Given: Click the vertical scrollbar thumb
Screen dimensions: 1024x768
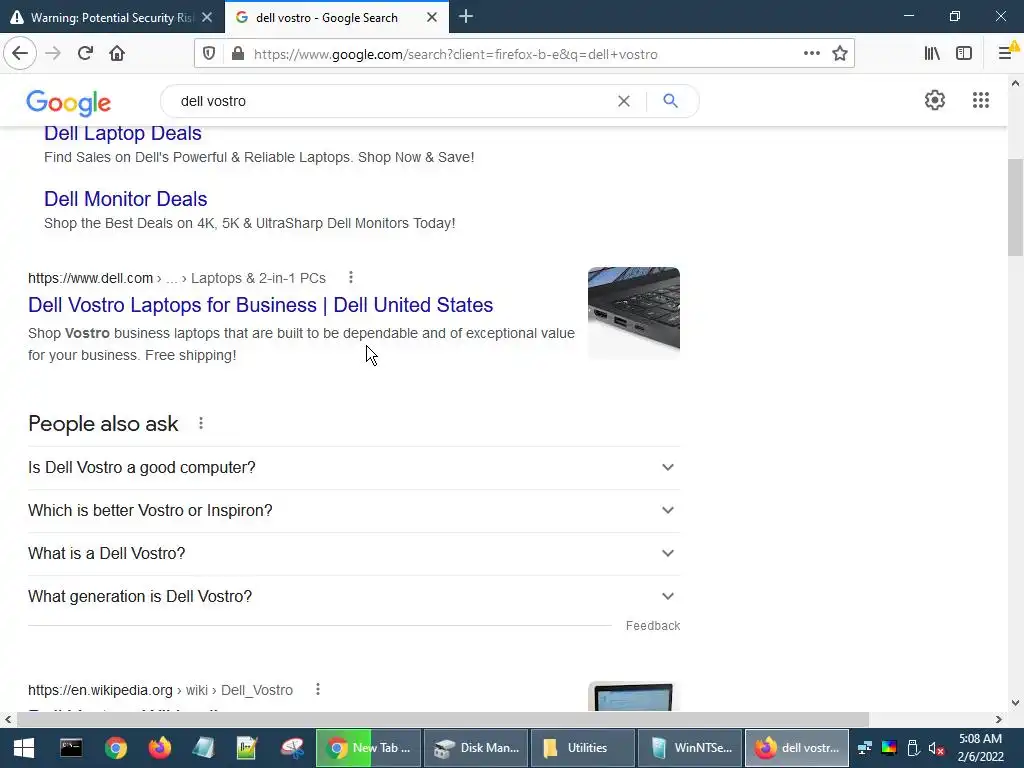Looking at the screenshot, I should (1015, 207).
